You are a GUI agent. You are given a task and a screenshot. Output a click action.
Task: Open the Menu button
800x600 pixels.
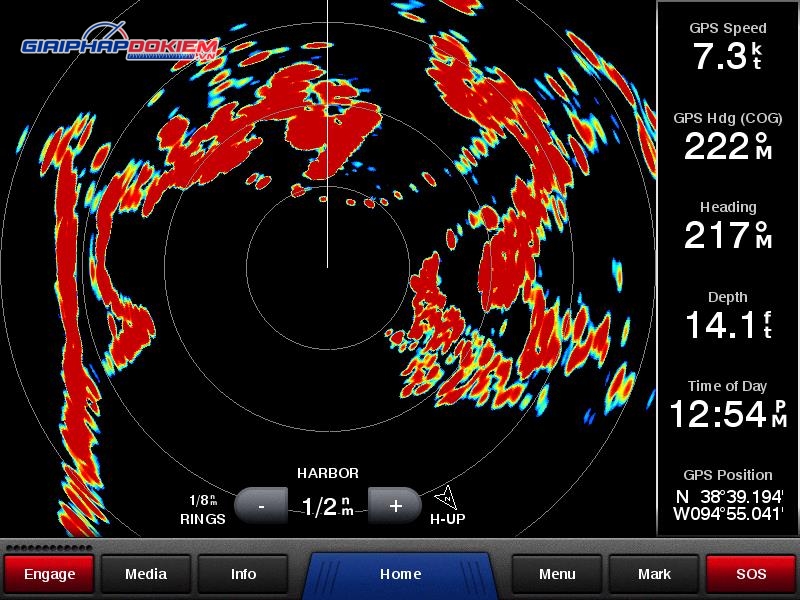pyautogui.click(x=557, y=574)
